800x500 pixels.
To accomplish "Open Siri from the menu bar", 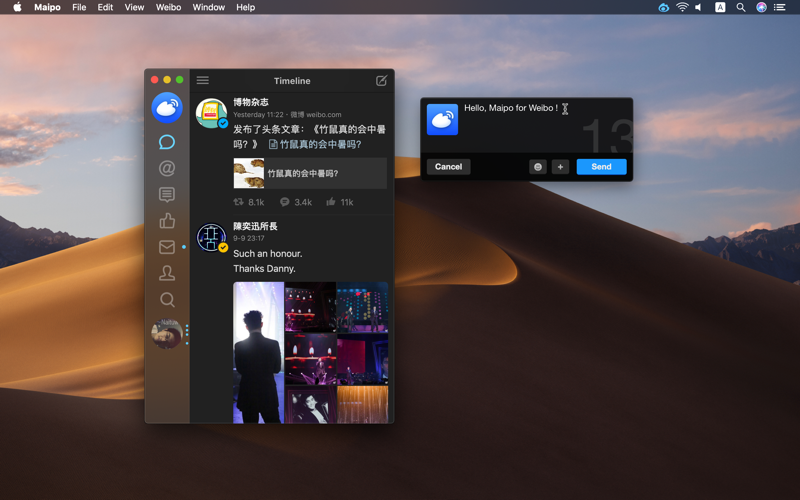I will [x=761, y=7].
